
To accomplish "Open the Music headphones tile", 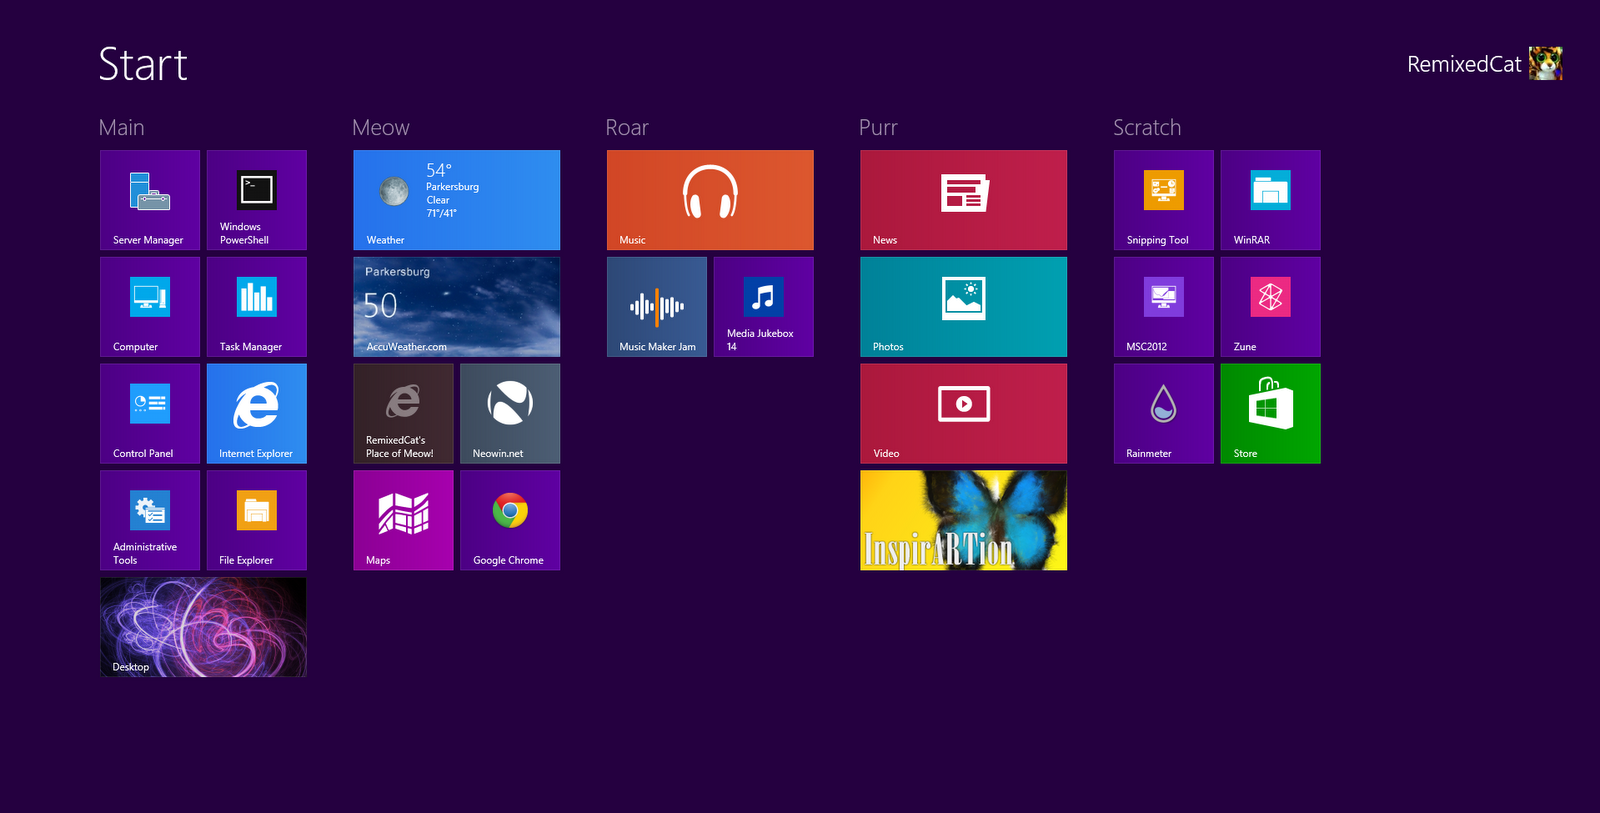I will coord(710,200).
